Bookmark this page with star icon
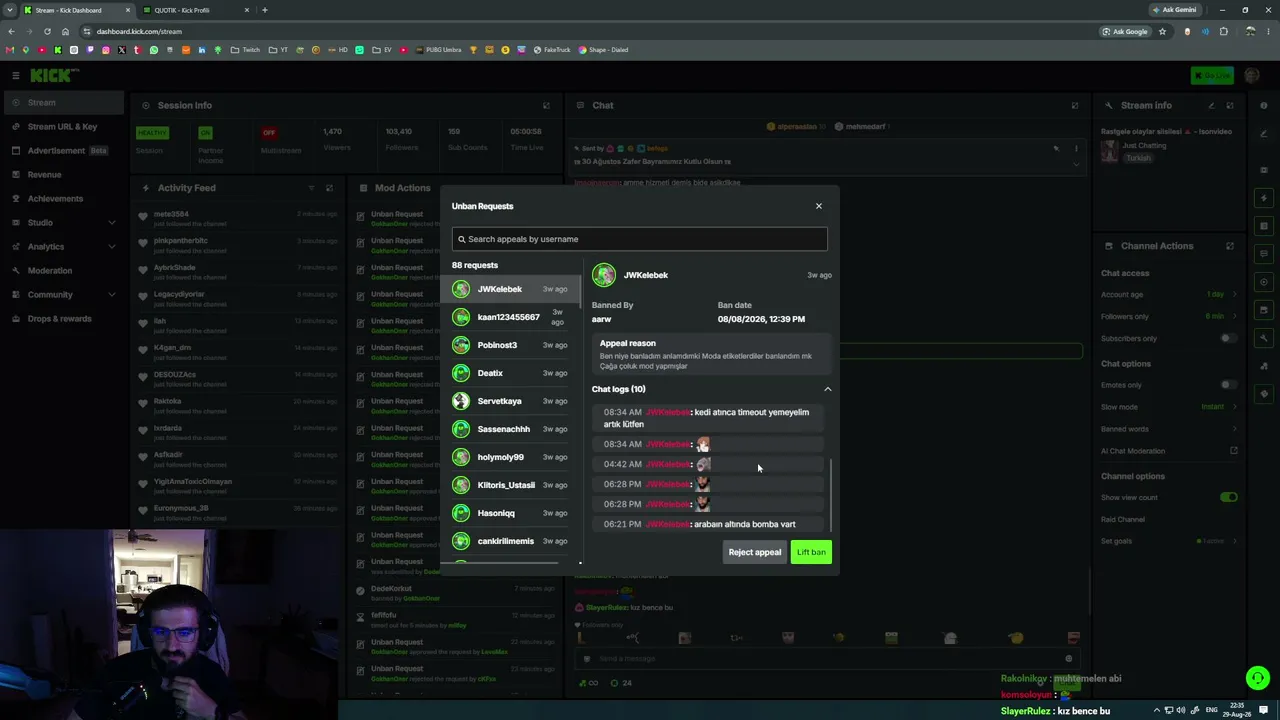The width and height of the screenshot is (1280, 720). coord(1162,31)
